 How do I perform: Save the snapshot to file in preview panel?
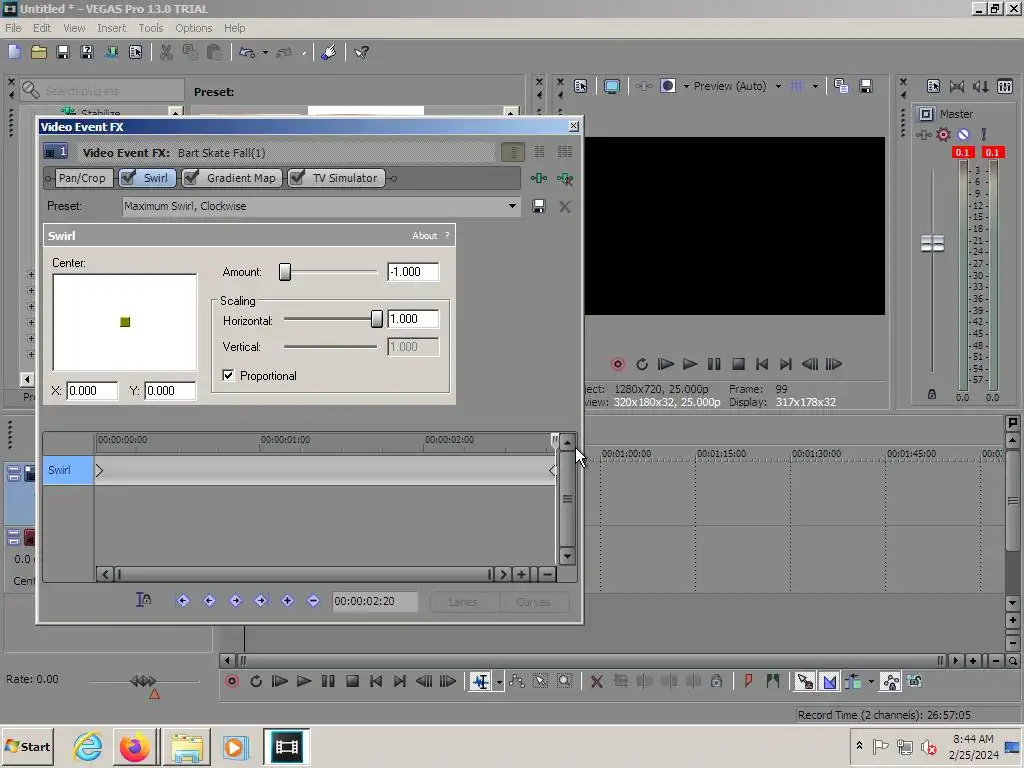coord(866,86)
